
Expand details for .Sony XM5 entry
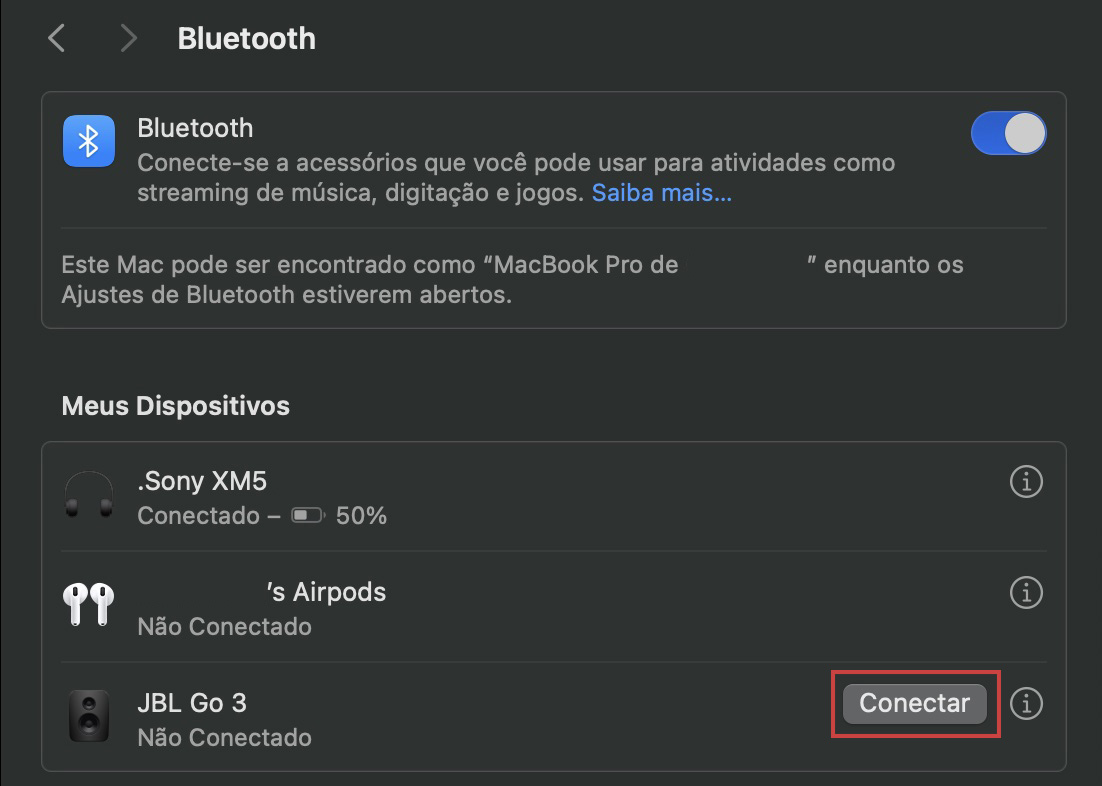1025,482
